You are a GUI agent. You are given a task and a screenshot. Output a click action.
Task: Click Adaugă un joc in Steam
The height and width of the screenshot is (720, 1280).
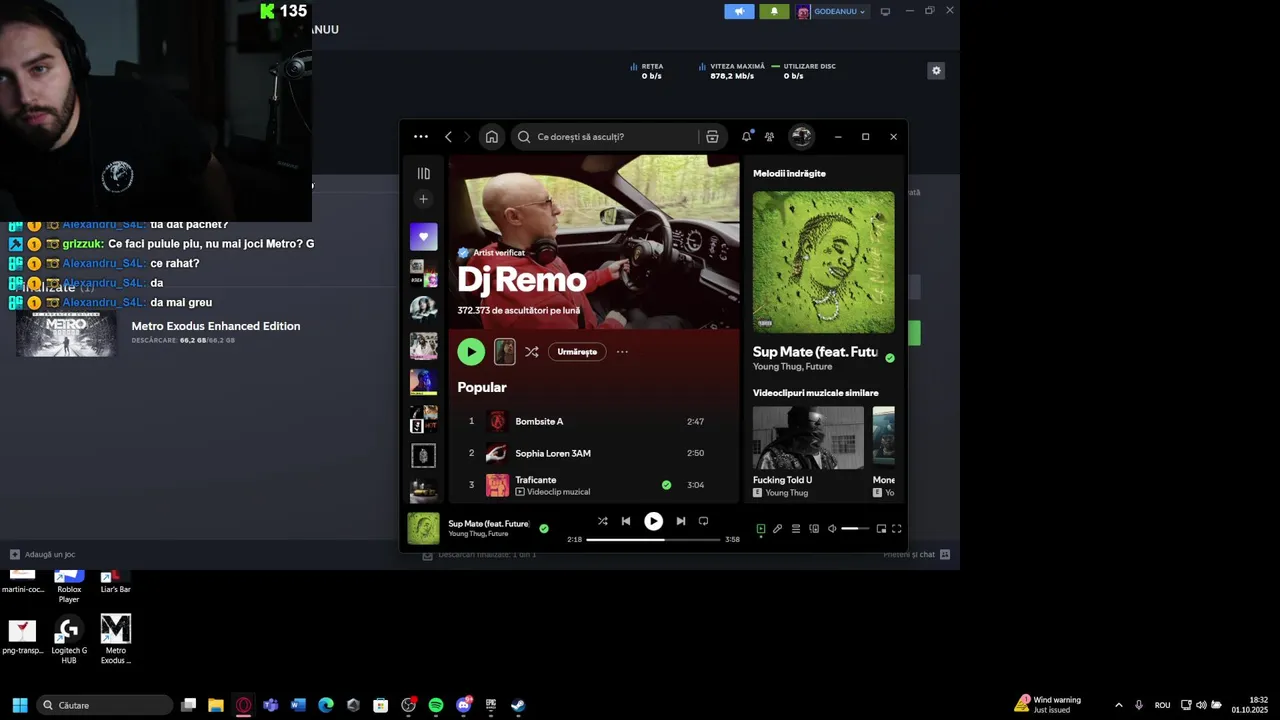tap(42, 554)
